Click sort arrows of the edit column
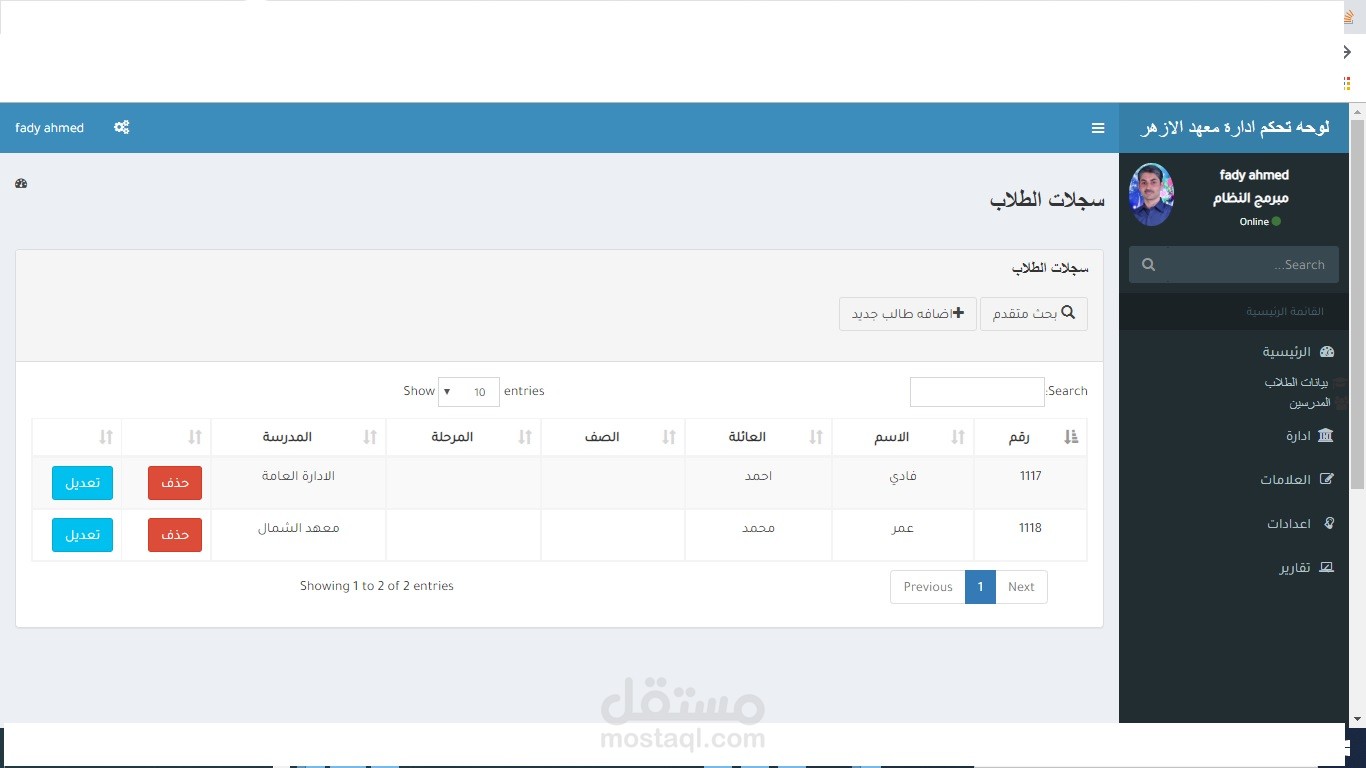The image size is (1366, 768). [x=106, y=437]
